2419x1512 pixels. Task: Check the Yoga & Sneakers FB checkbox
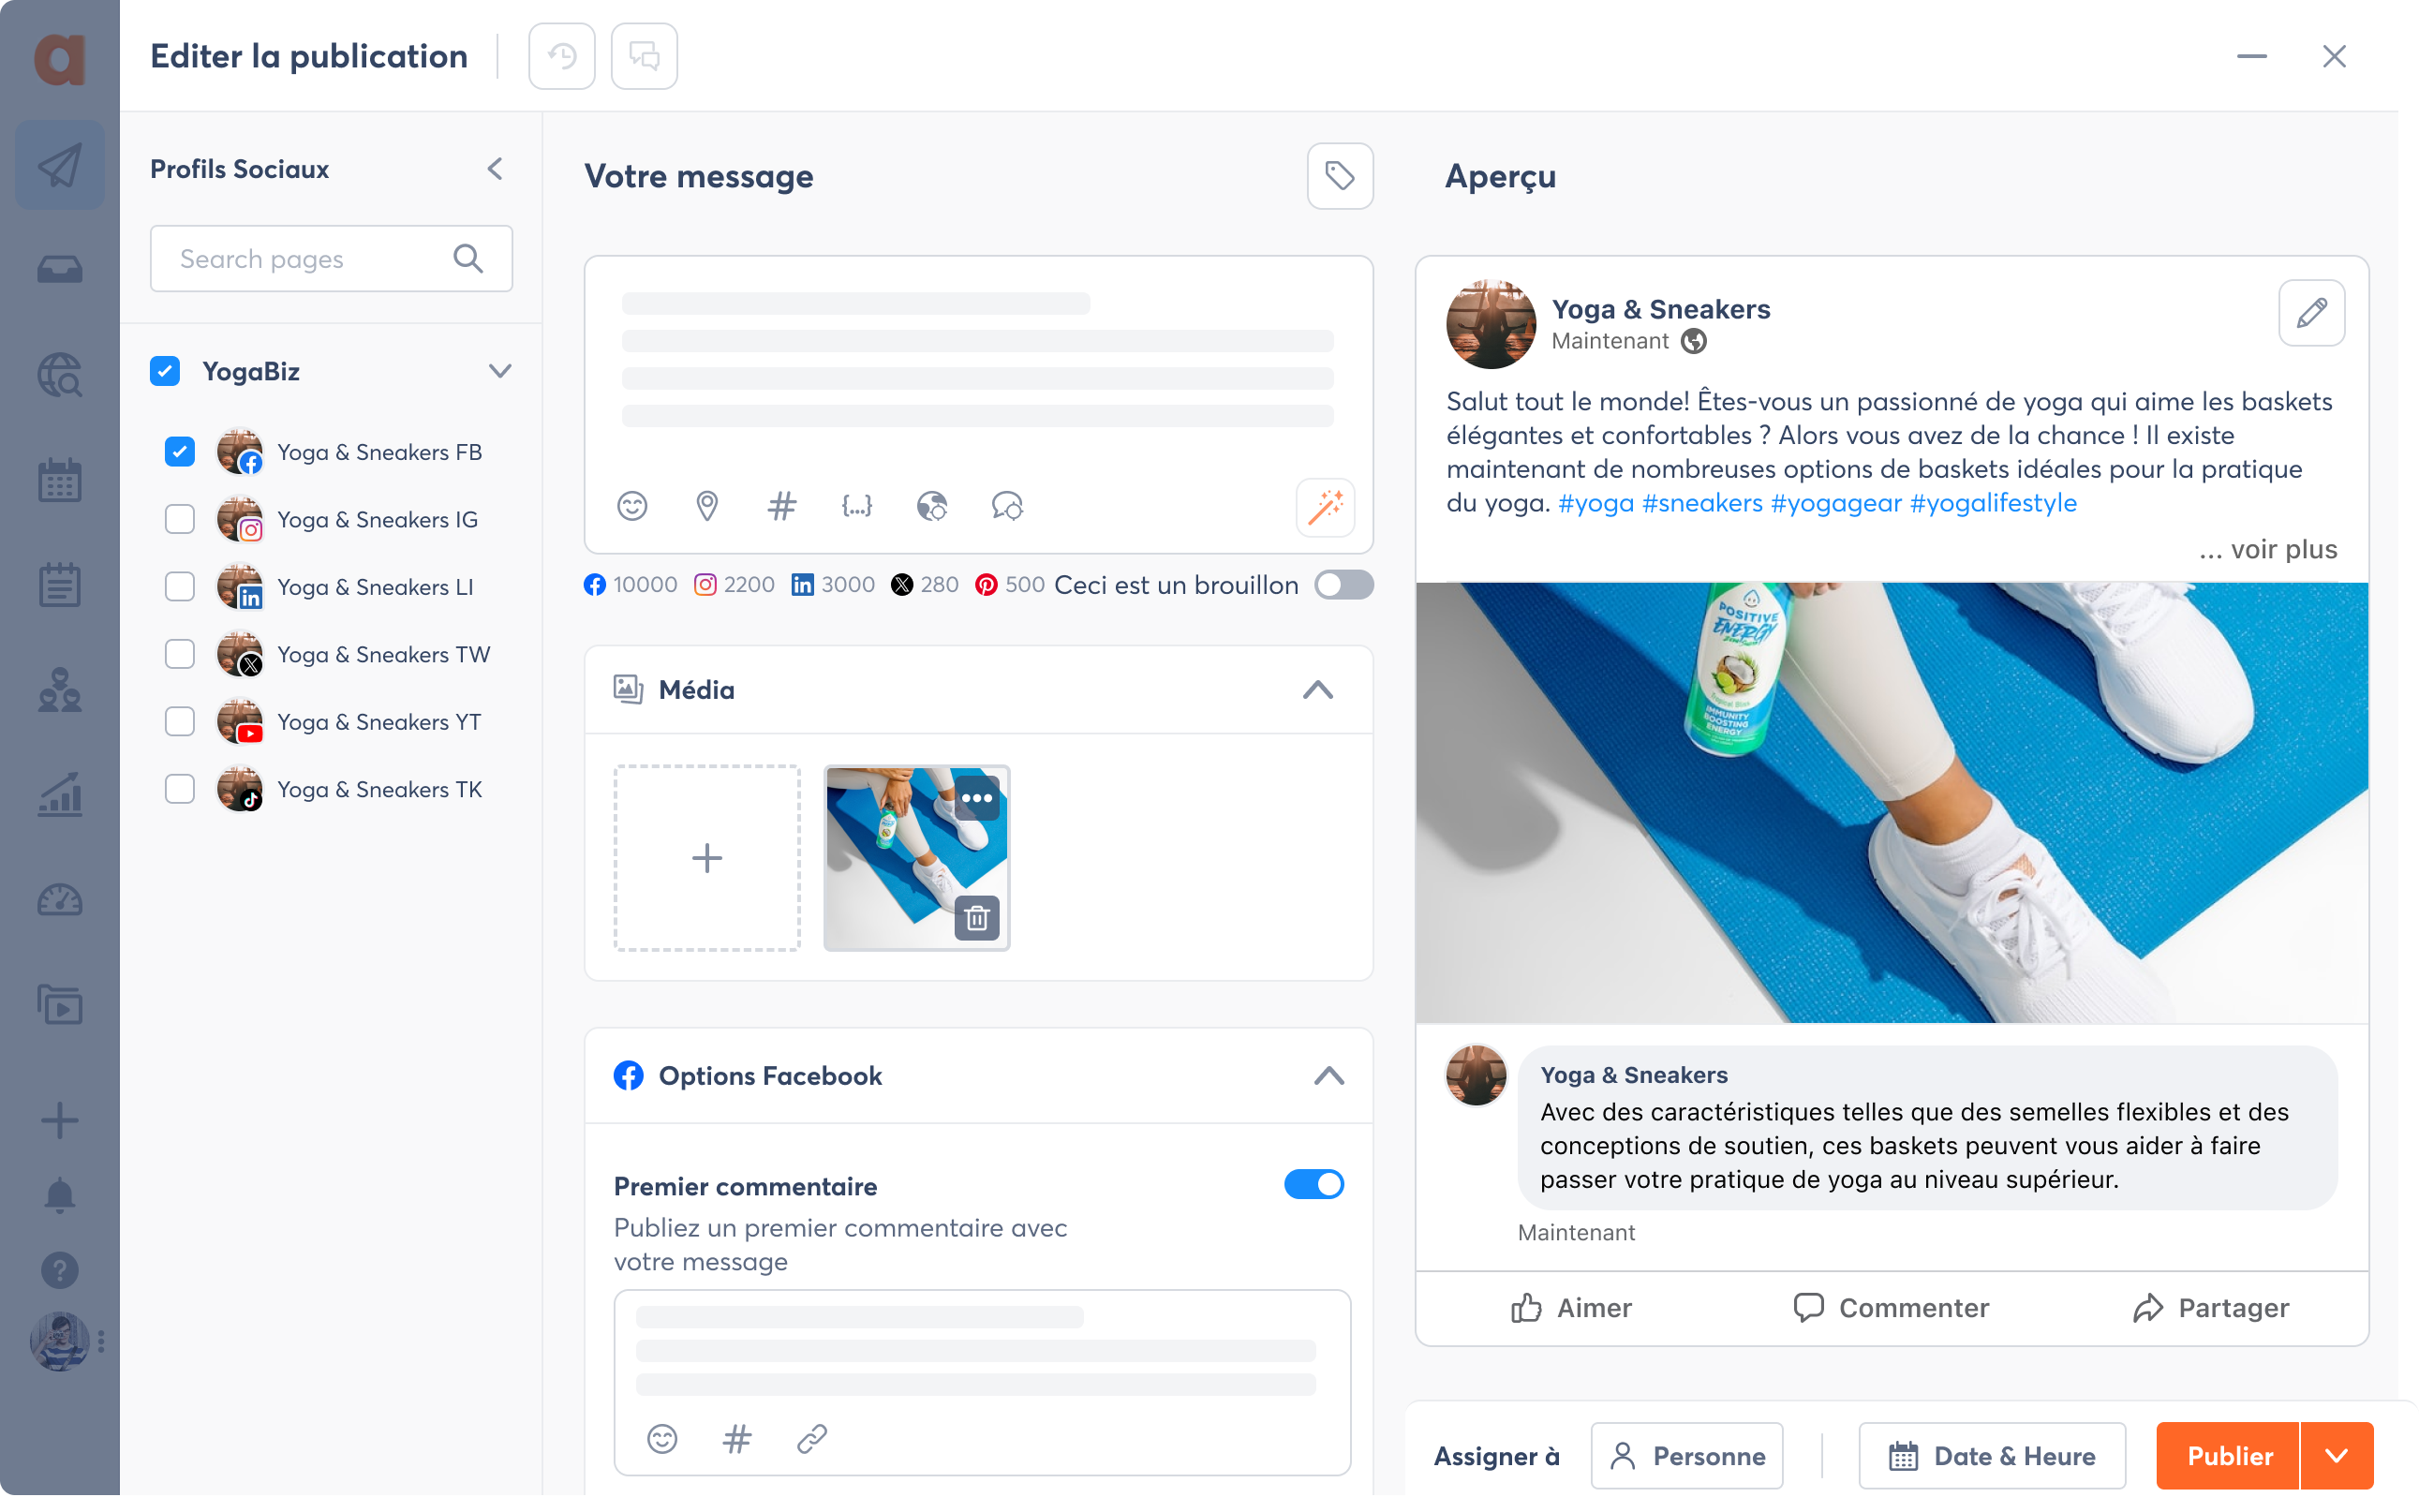[181, 452]
